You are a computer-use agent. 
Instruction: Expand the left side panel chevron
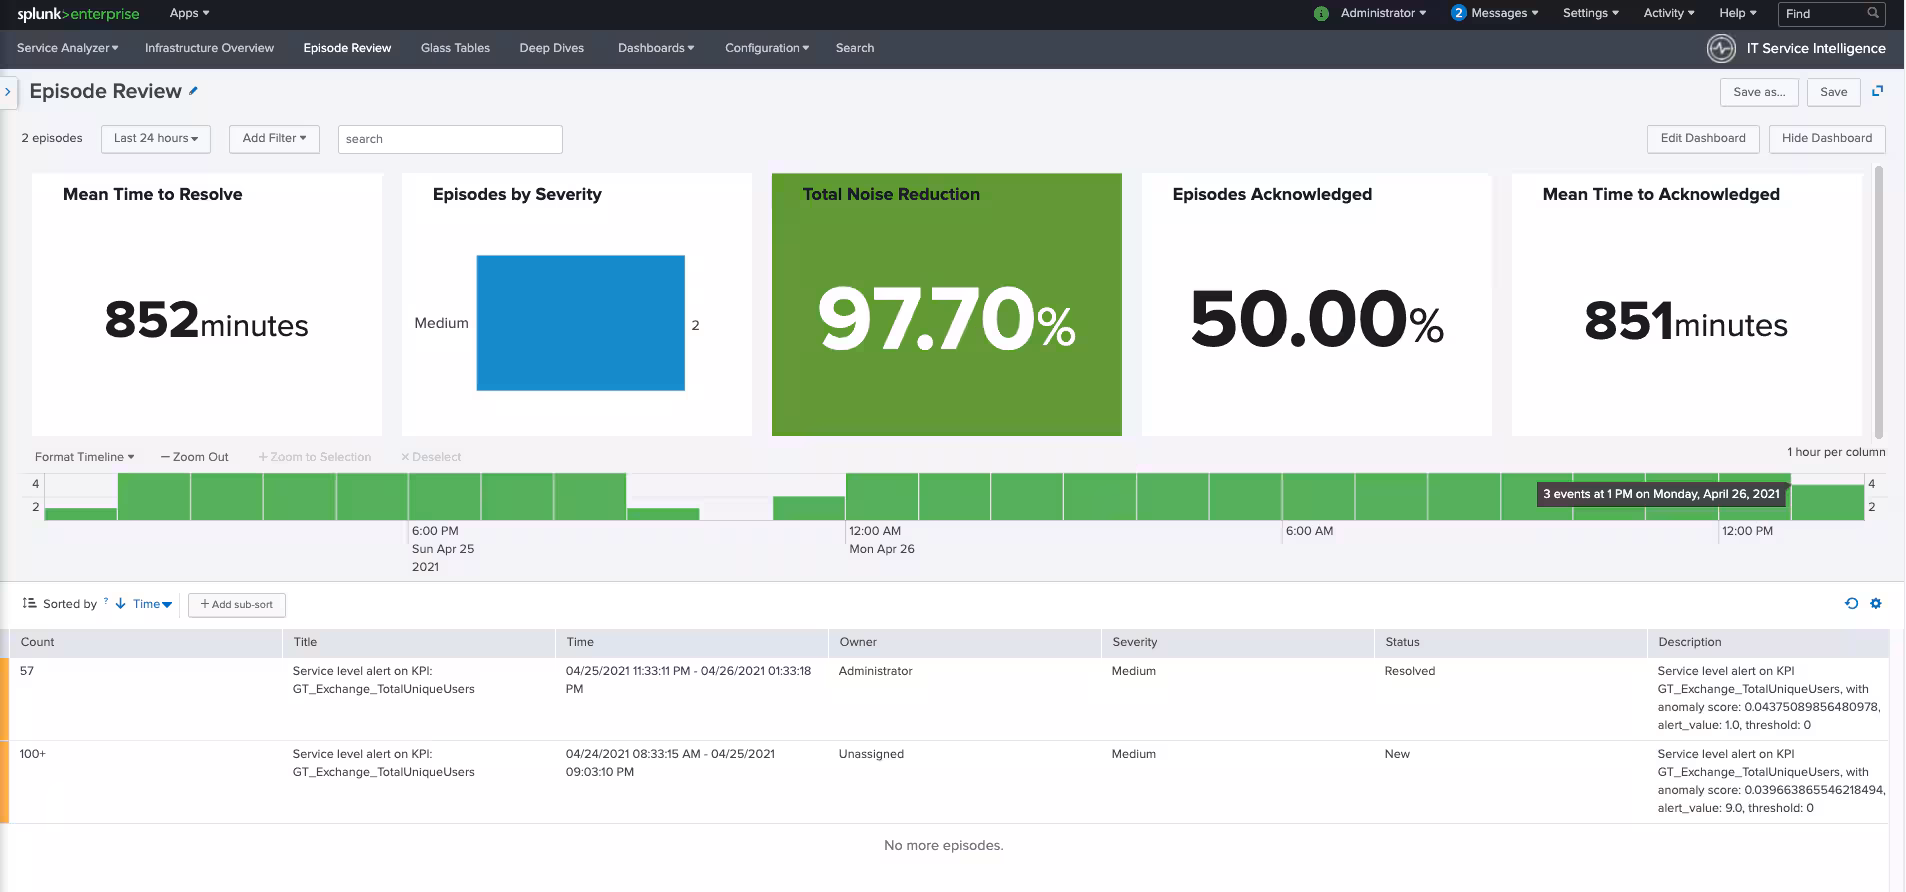point(8,92)
